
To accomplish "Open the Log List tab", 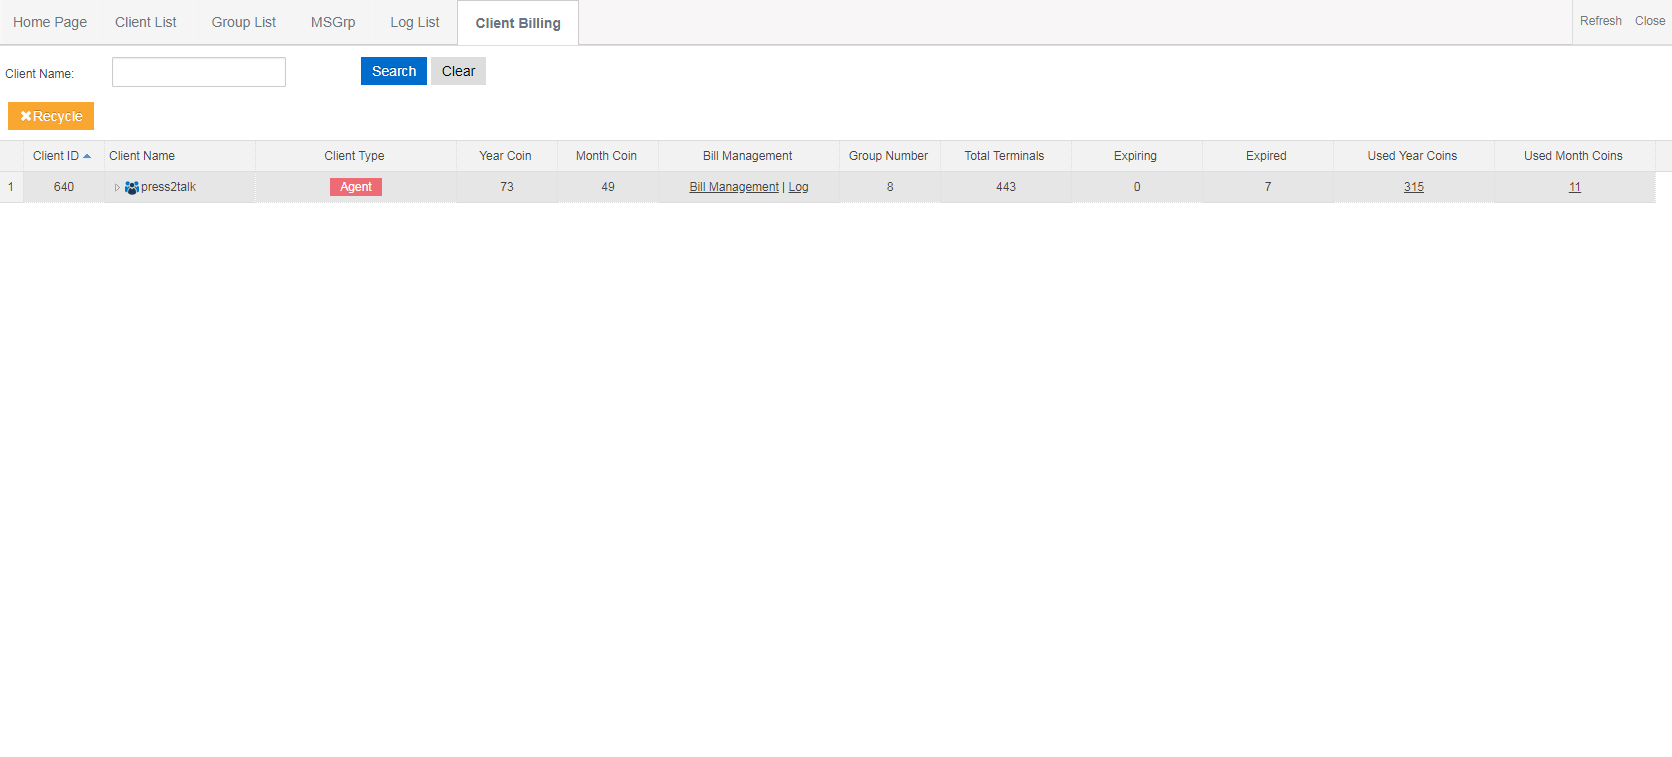I will [x=415, y=22].
